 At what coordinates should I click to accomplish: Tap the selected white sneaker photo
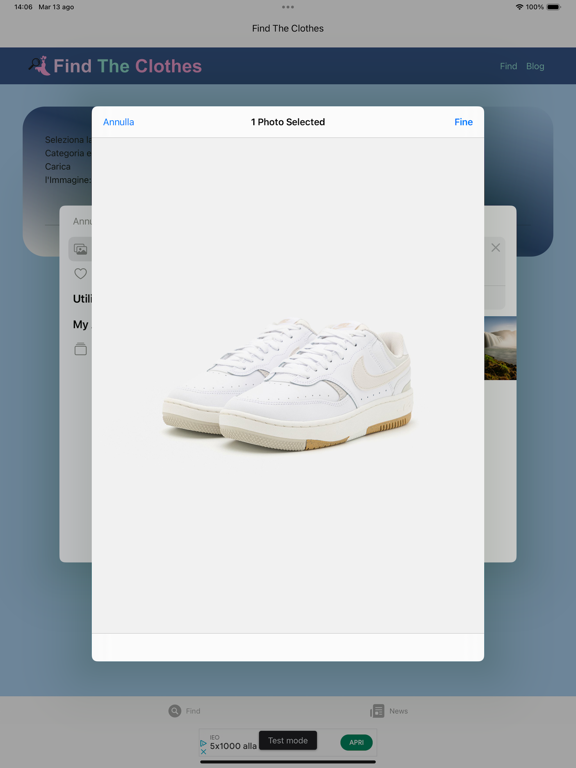[x=288, y=384]
